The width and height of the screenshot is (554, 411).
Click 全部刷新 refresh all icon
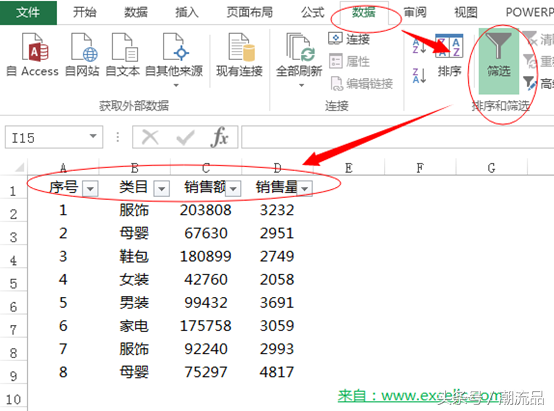[x=299, y=47]
